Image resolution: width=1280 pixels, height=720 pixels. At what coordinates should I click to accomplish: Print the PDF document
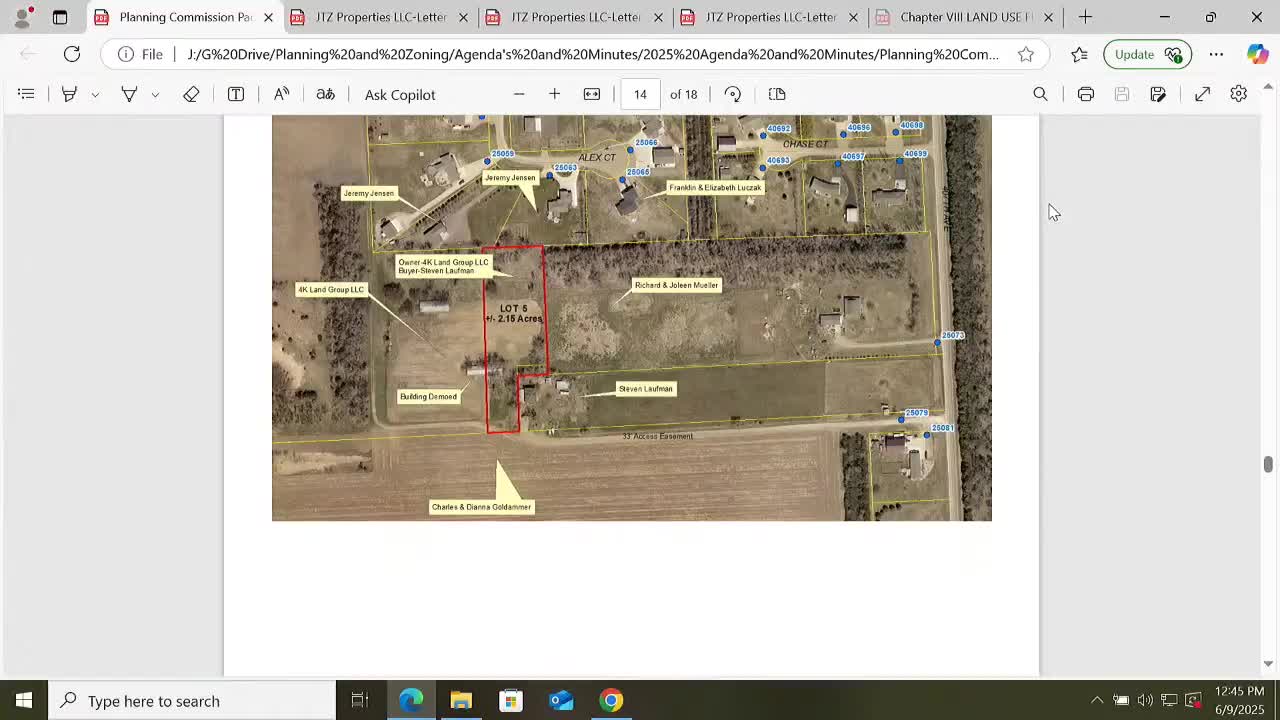click(1085, 94)
